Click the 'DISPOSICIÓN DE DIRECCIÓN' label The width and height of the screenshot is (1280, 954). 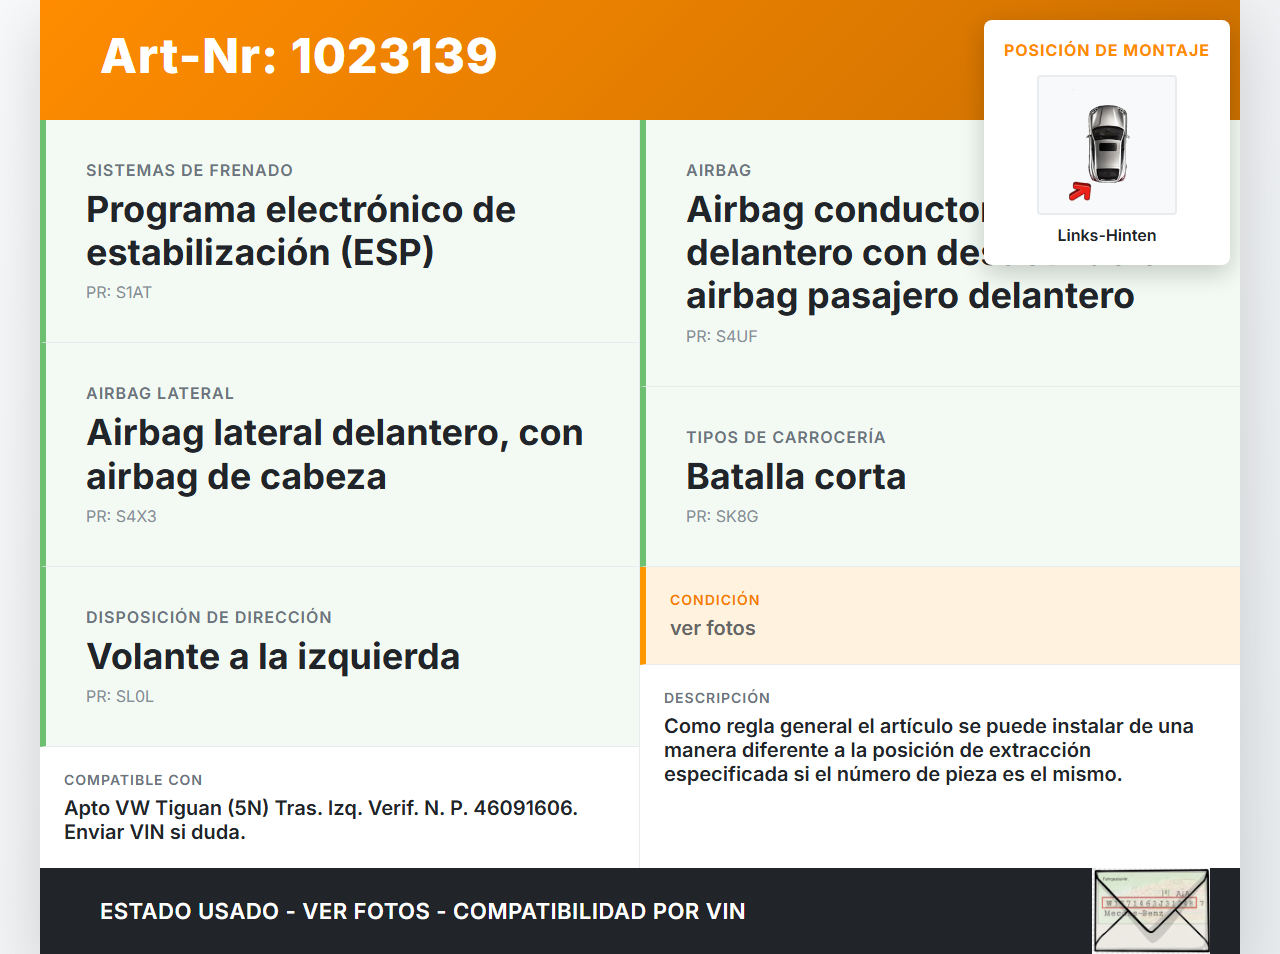coord(209,618)
